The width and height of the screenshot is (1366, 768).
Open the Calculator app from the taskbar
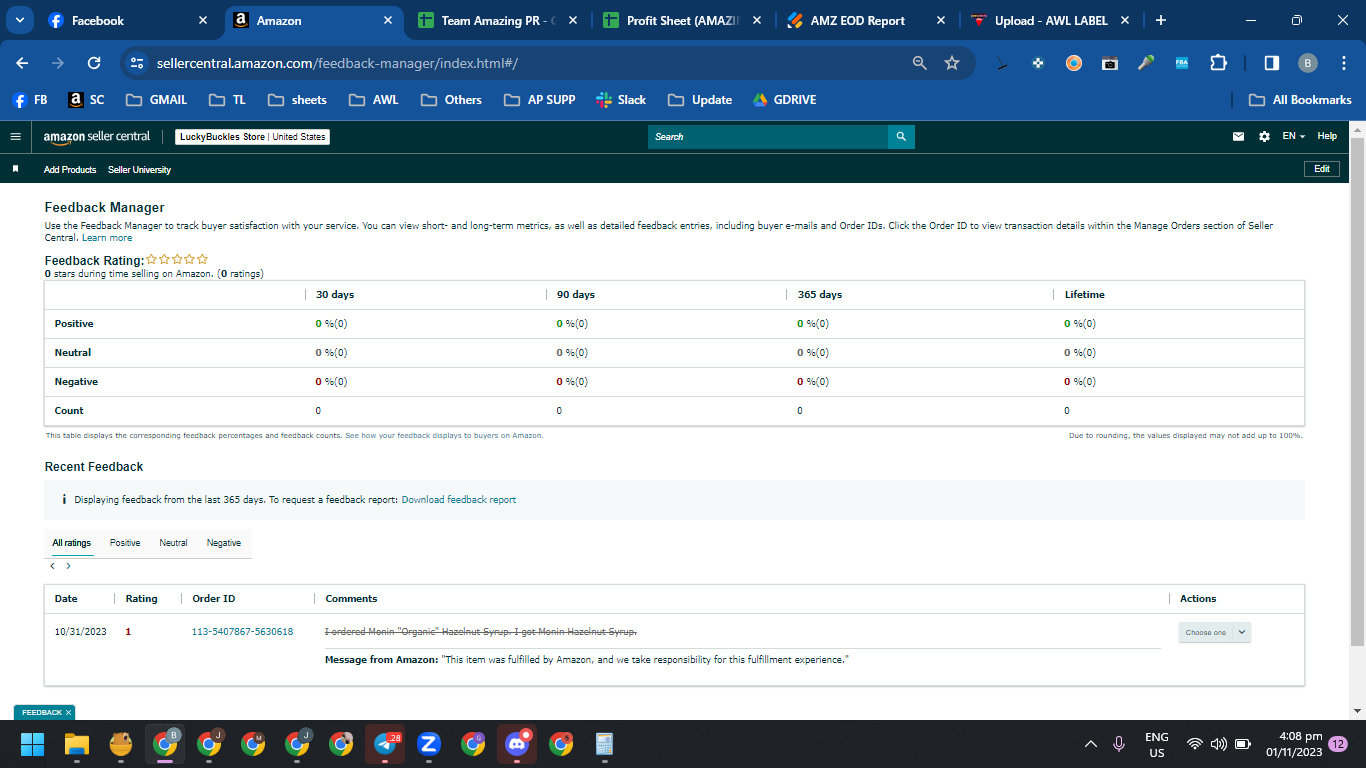coord(604,744)
